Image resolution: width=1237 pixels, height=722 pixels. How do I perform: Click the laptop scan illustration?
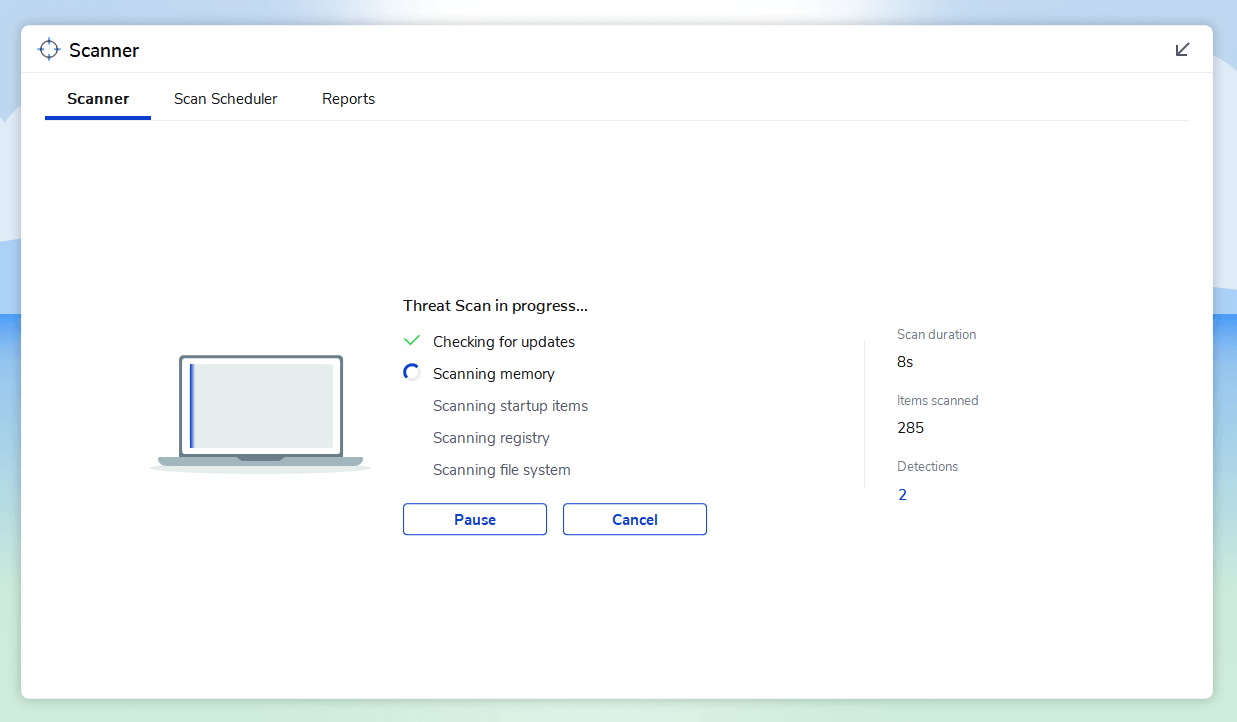point(261,413)
